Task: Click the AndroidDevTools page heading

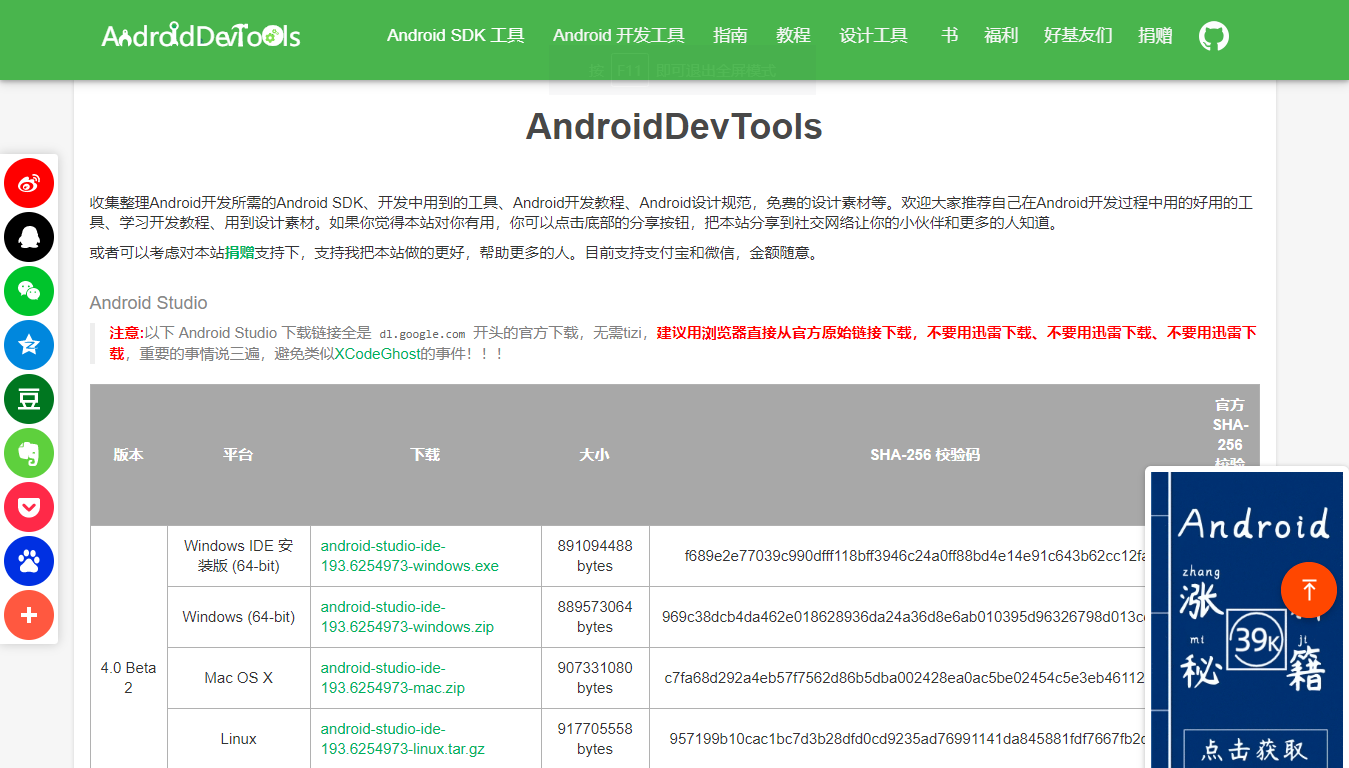Action: point(674,127)
